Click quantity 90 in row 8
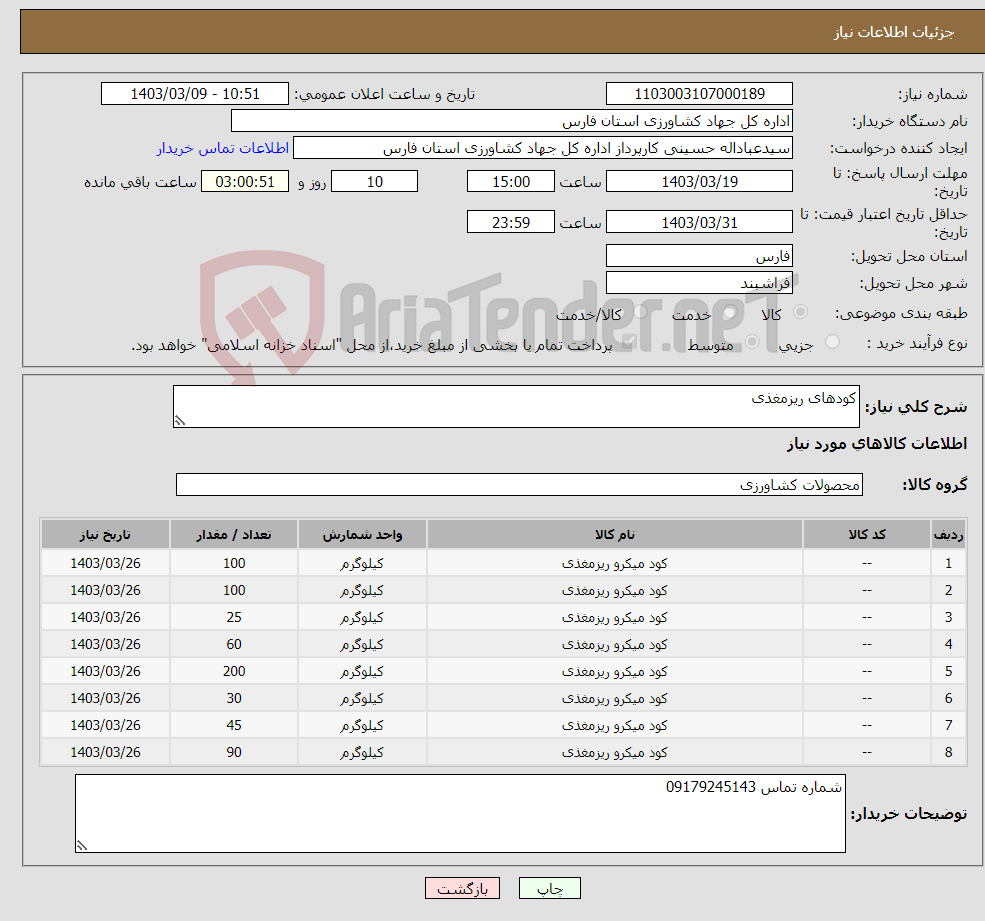This screenshot has height=921, width=985. click(x=234, y=752)
